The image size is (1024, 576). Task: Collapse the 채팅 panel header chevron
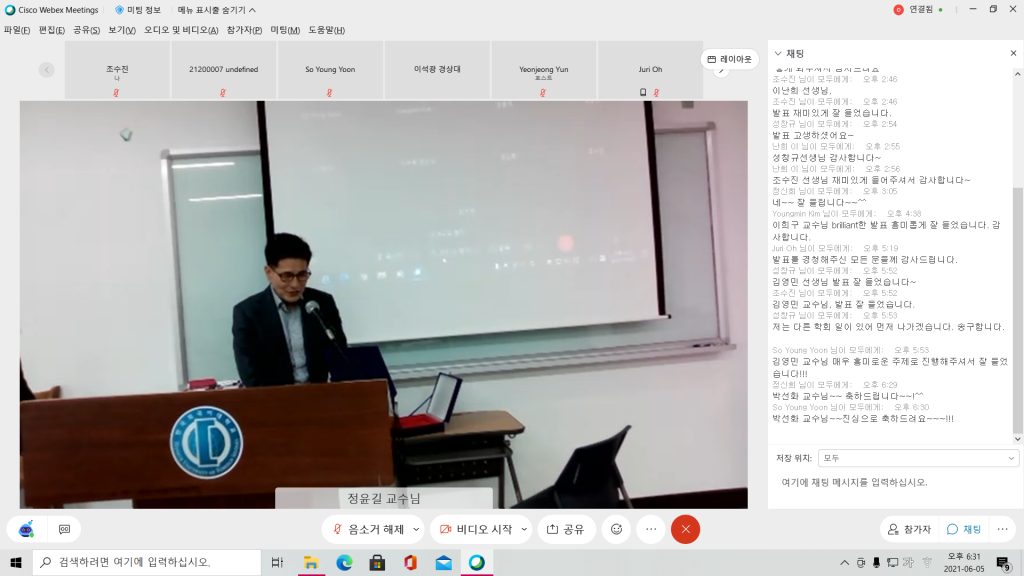778,54
